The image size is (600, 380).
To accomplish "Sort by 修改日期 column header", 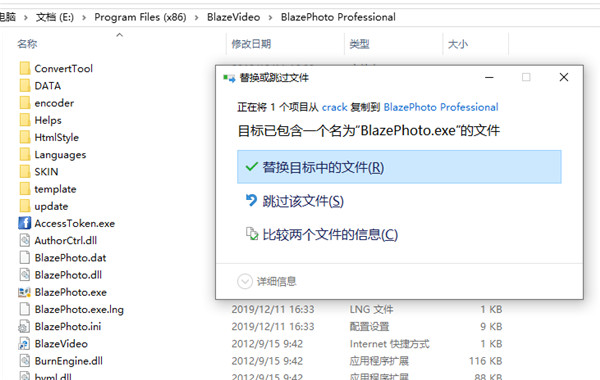I will (x=251, y=44).
